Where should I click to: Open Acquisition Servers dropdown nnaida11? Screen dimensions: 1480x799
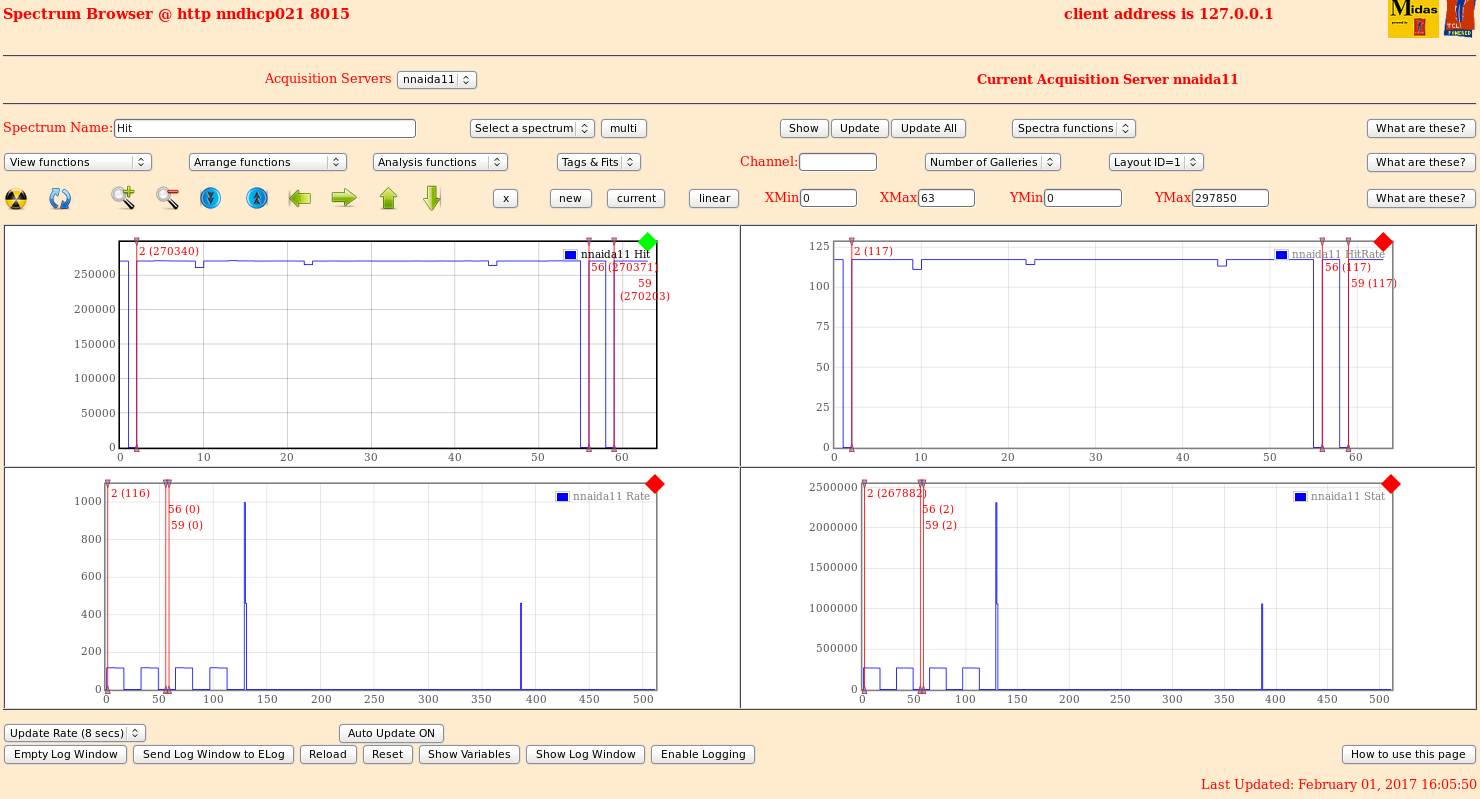pyautogui.click(x=437, y=80)
